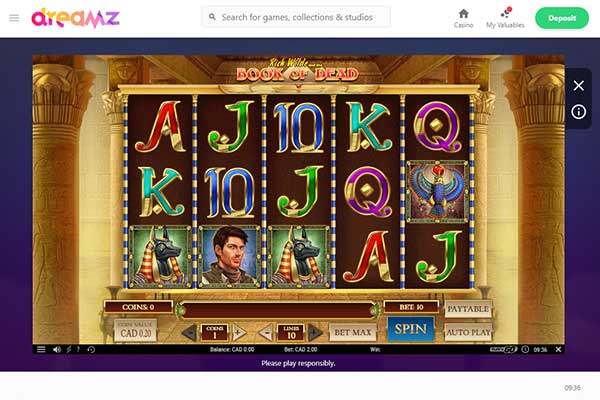Open the Paytable
This screenshot has height=400, width=600.
468,309
